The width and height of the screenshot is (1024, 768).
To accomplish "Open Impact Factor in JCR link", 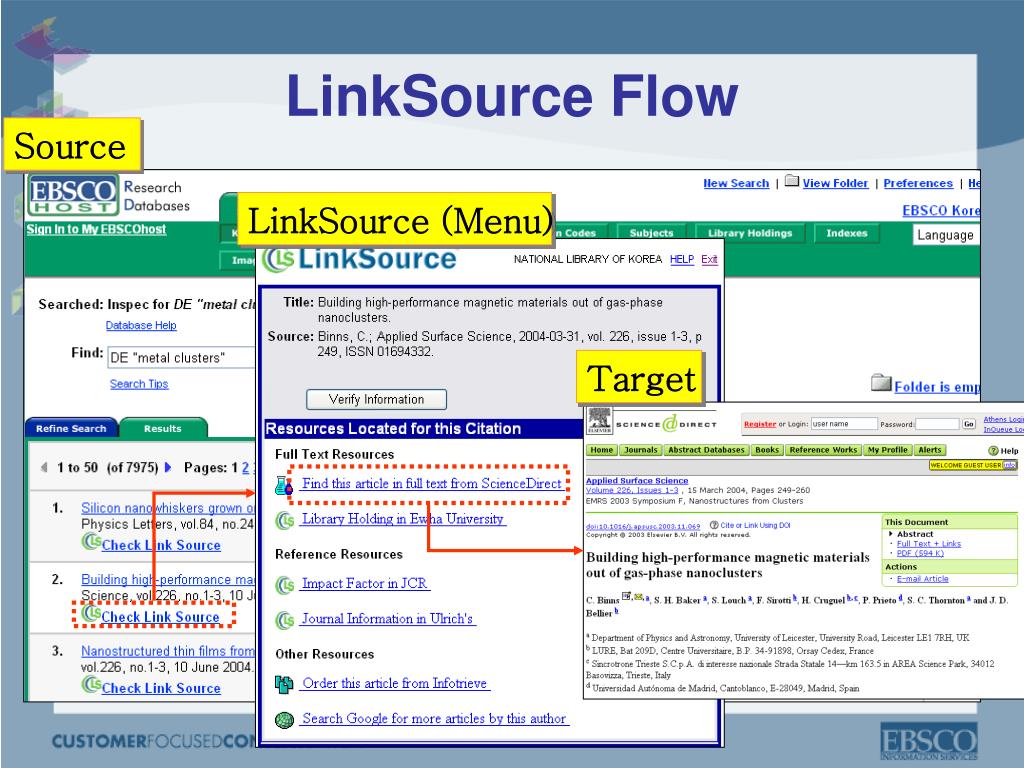I will coord(364,584).
